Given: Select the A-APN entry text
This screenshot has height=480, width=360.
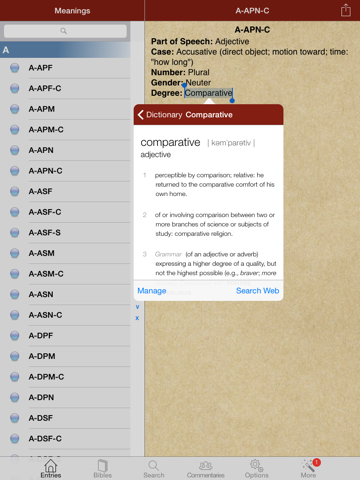Looking at the screenshot, I should coord(41,150).
